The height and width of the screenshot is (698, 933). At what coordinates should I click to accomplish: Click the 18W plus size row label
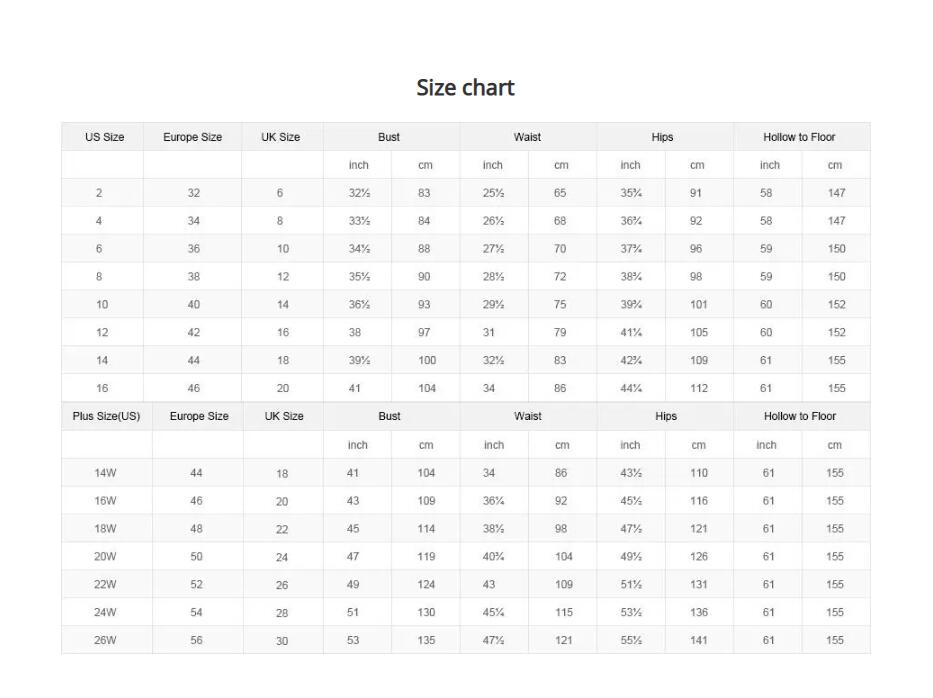(x=105, y=528)
